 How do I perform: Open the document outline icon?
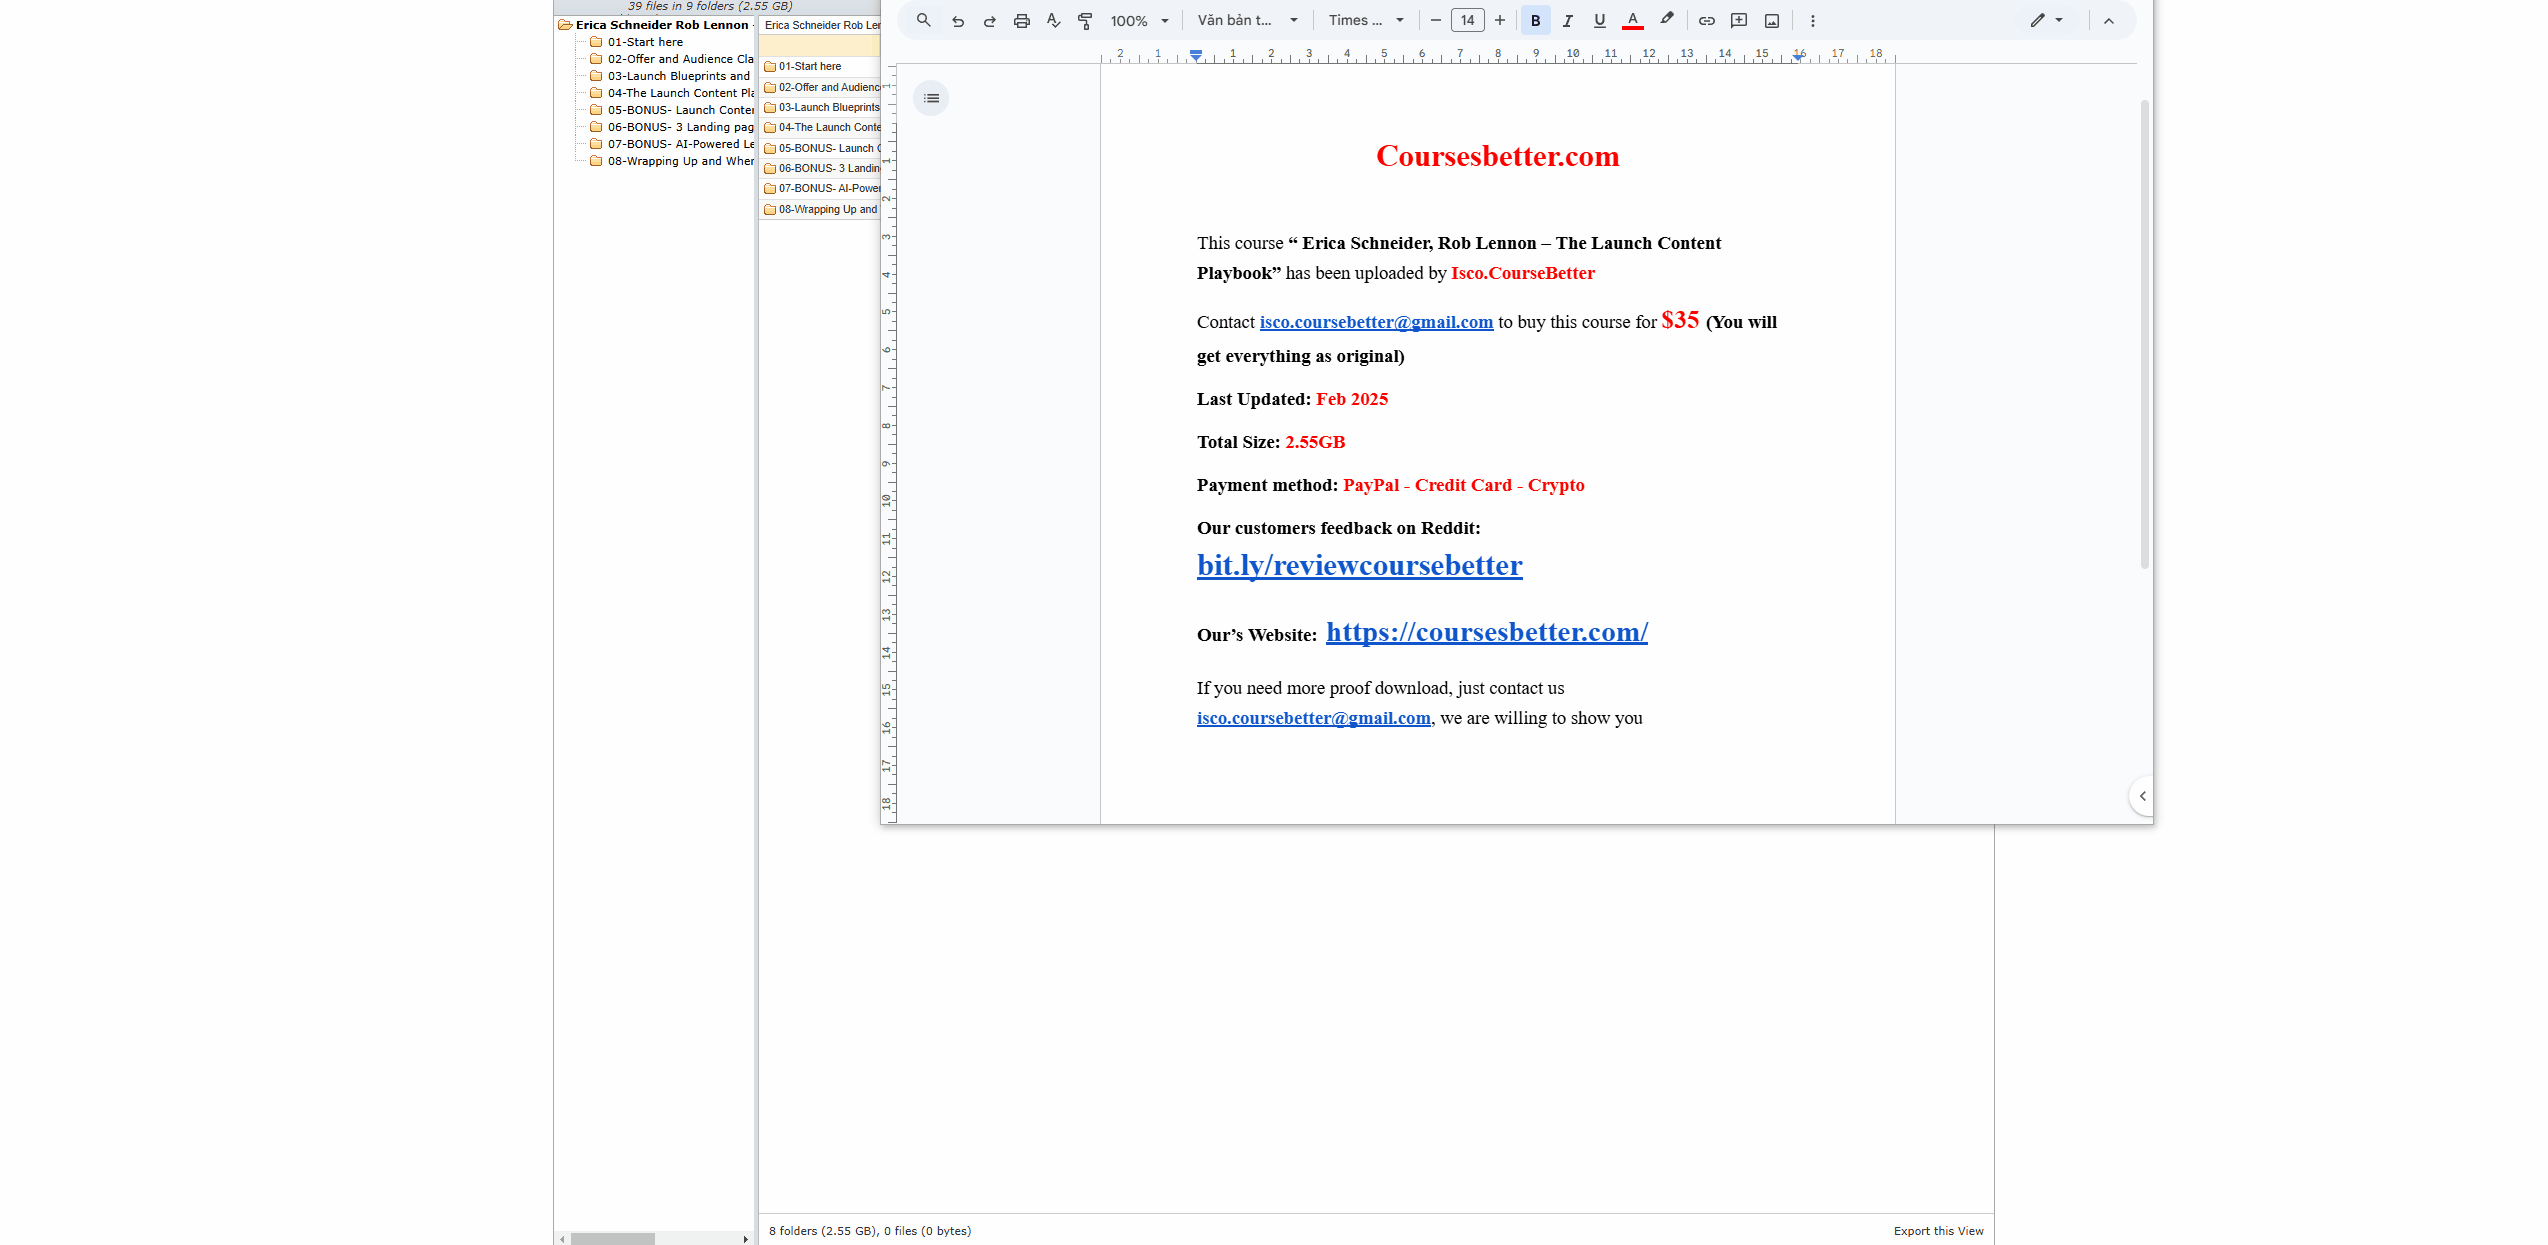tap(931, 98)
